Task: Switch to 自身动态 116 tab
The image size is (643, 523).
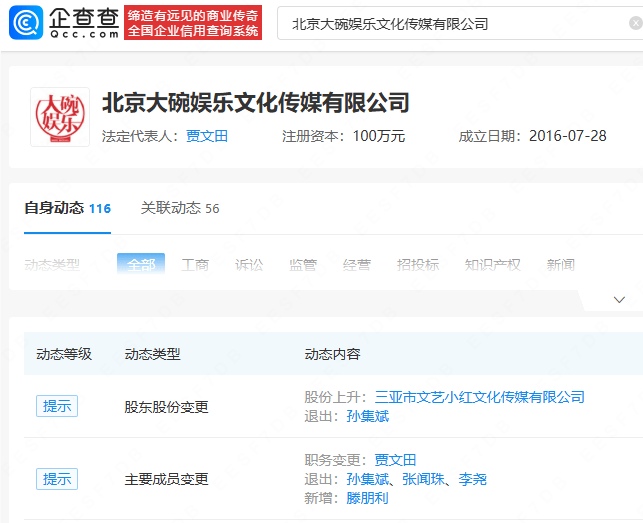Action: click(68, 208)
